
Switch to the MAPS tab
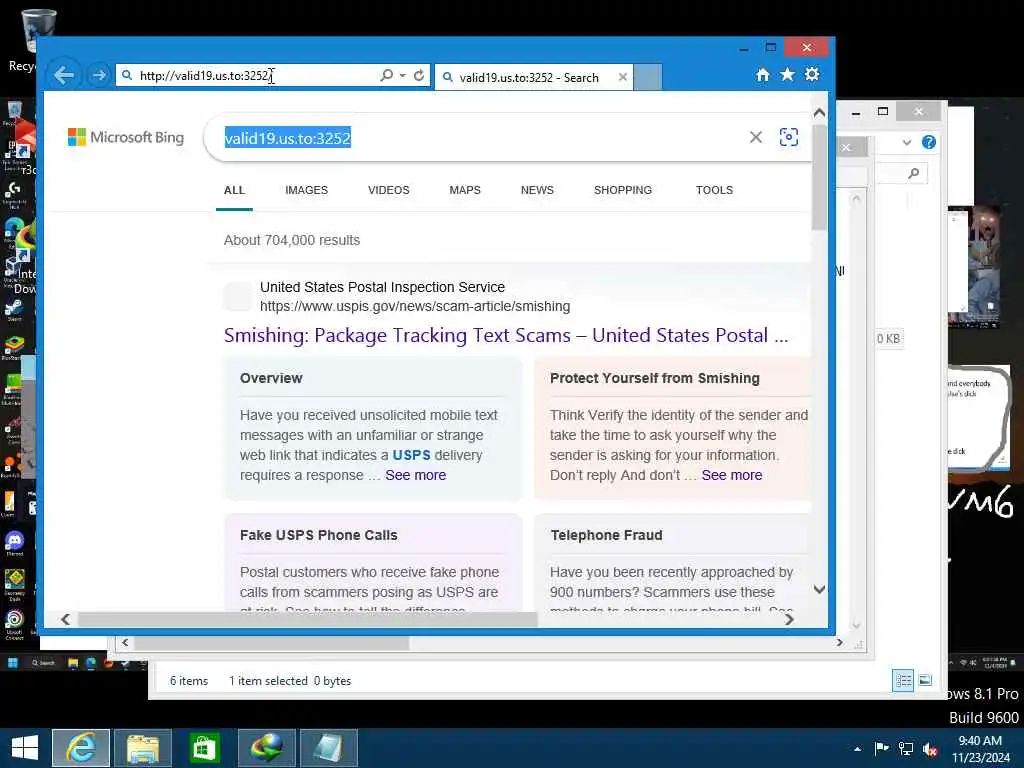(x=465, y=190)
